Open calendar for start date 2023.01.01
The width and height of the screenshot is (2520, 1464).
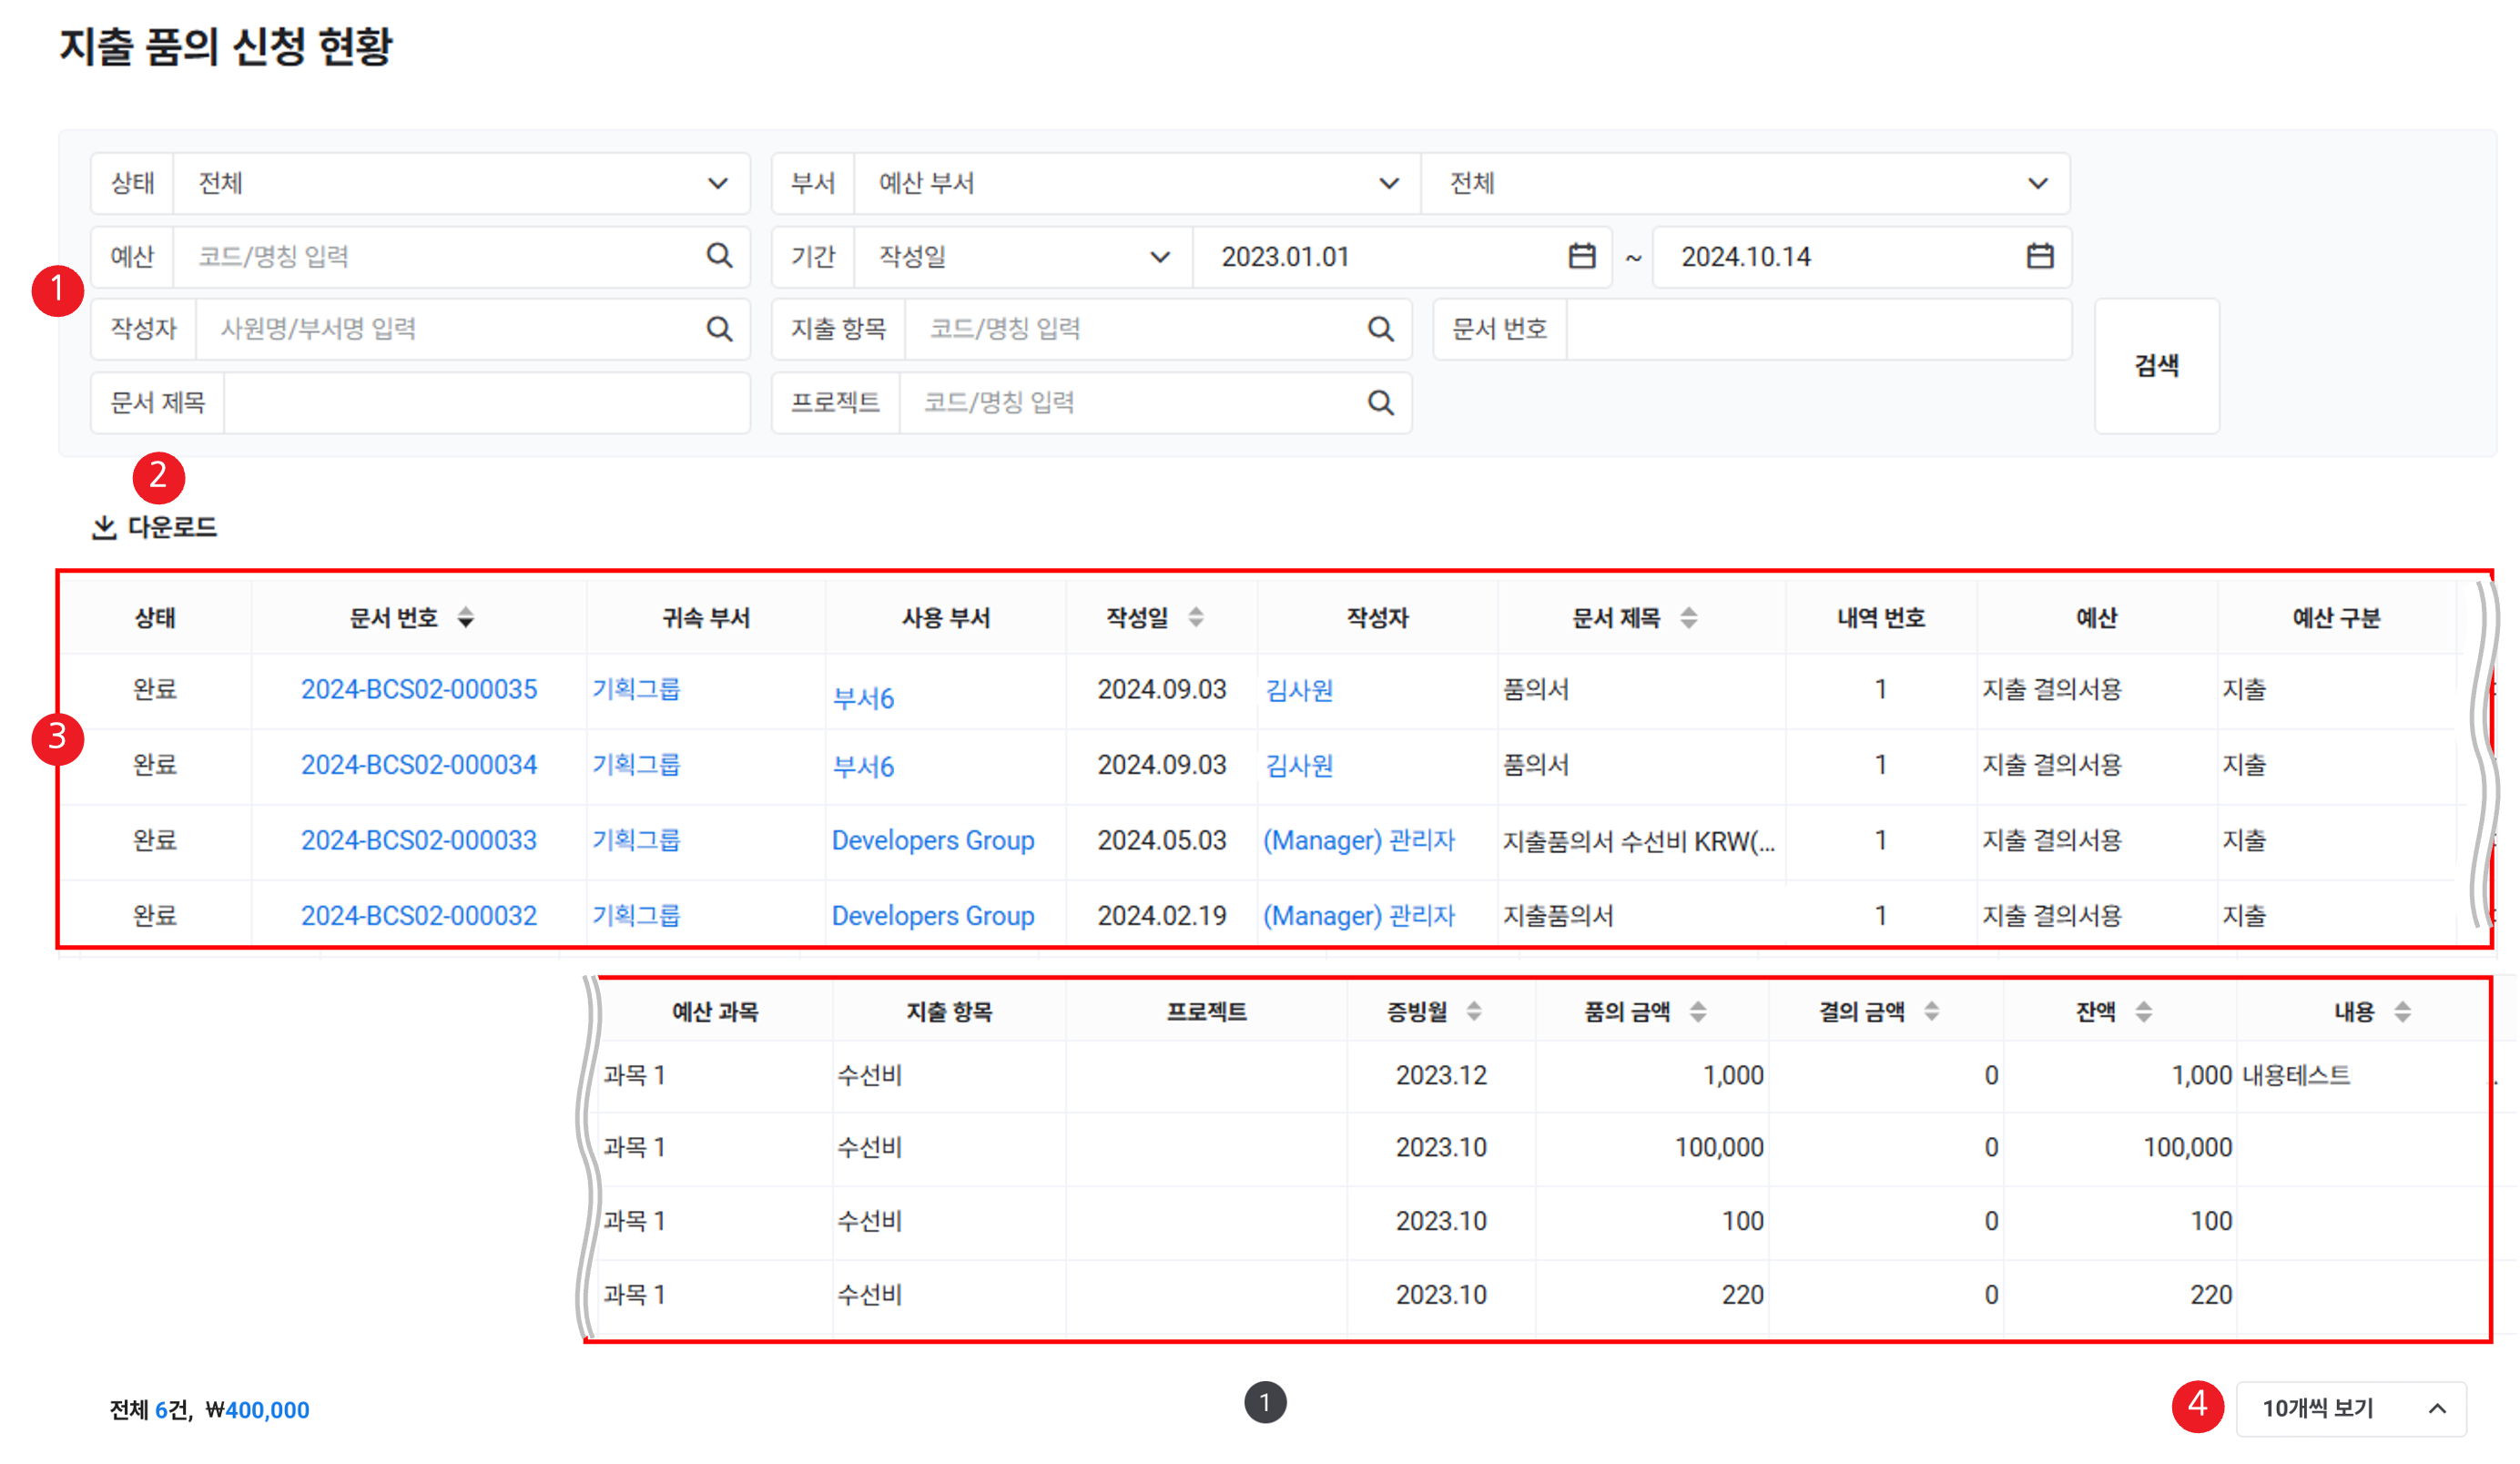[x=1581, y=257]
